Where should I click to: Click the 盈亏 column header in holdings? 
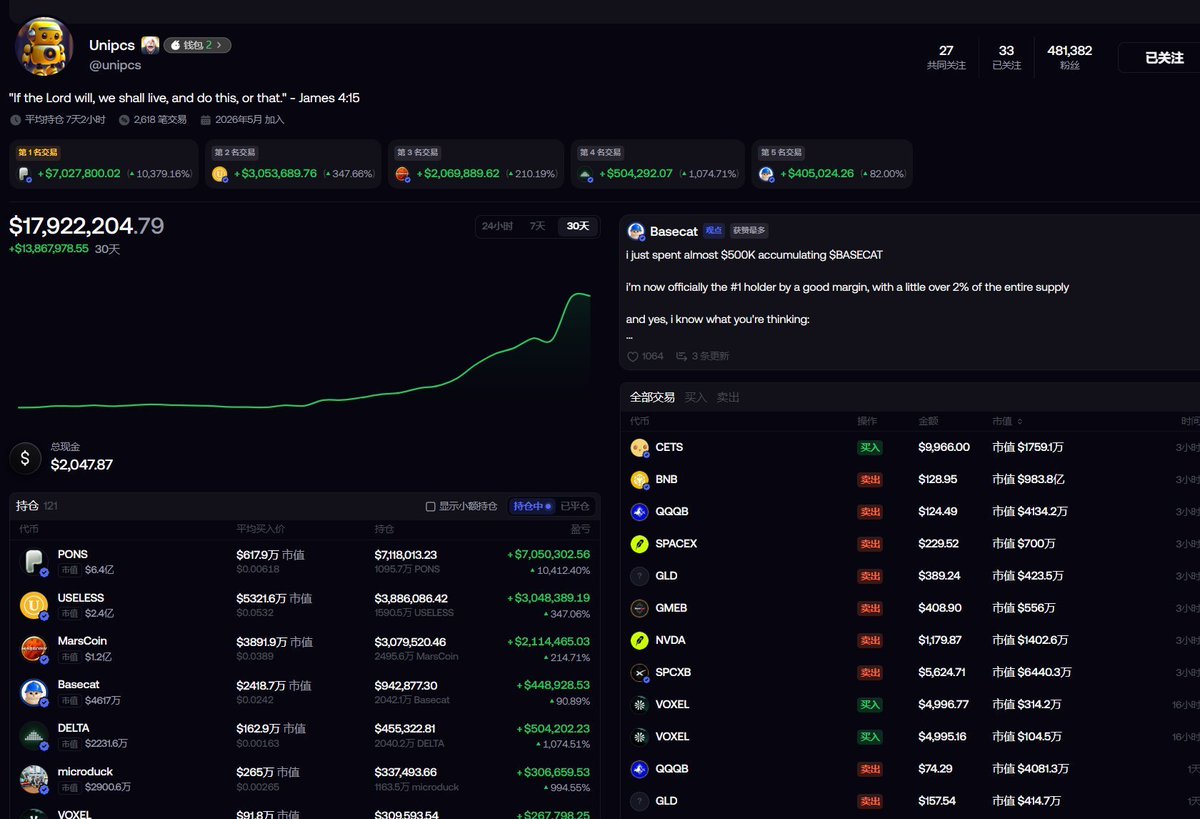580,528
